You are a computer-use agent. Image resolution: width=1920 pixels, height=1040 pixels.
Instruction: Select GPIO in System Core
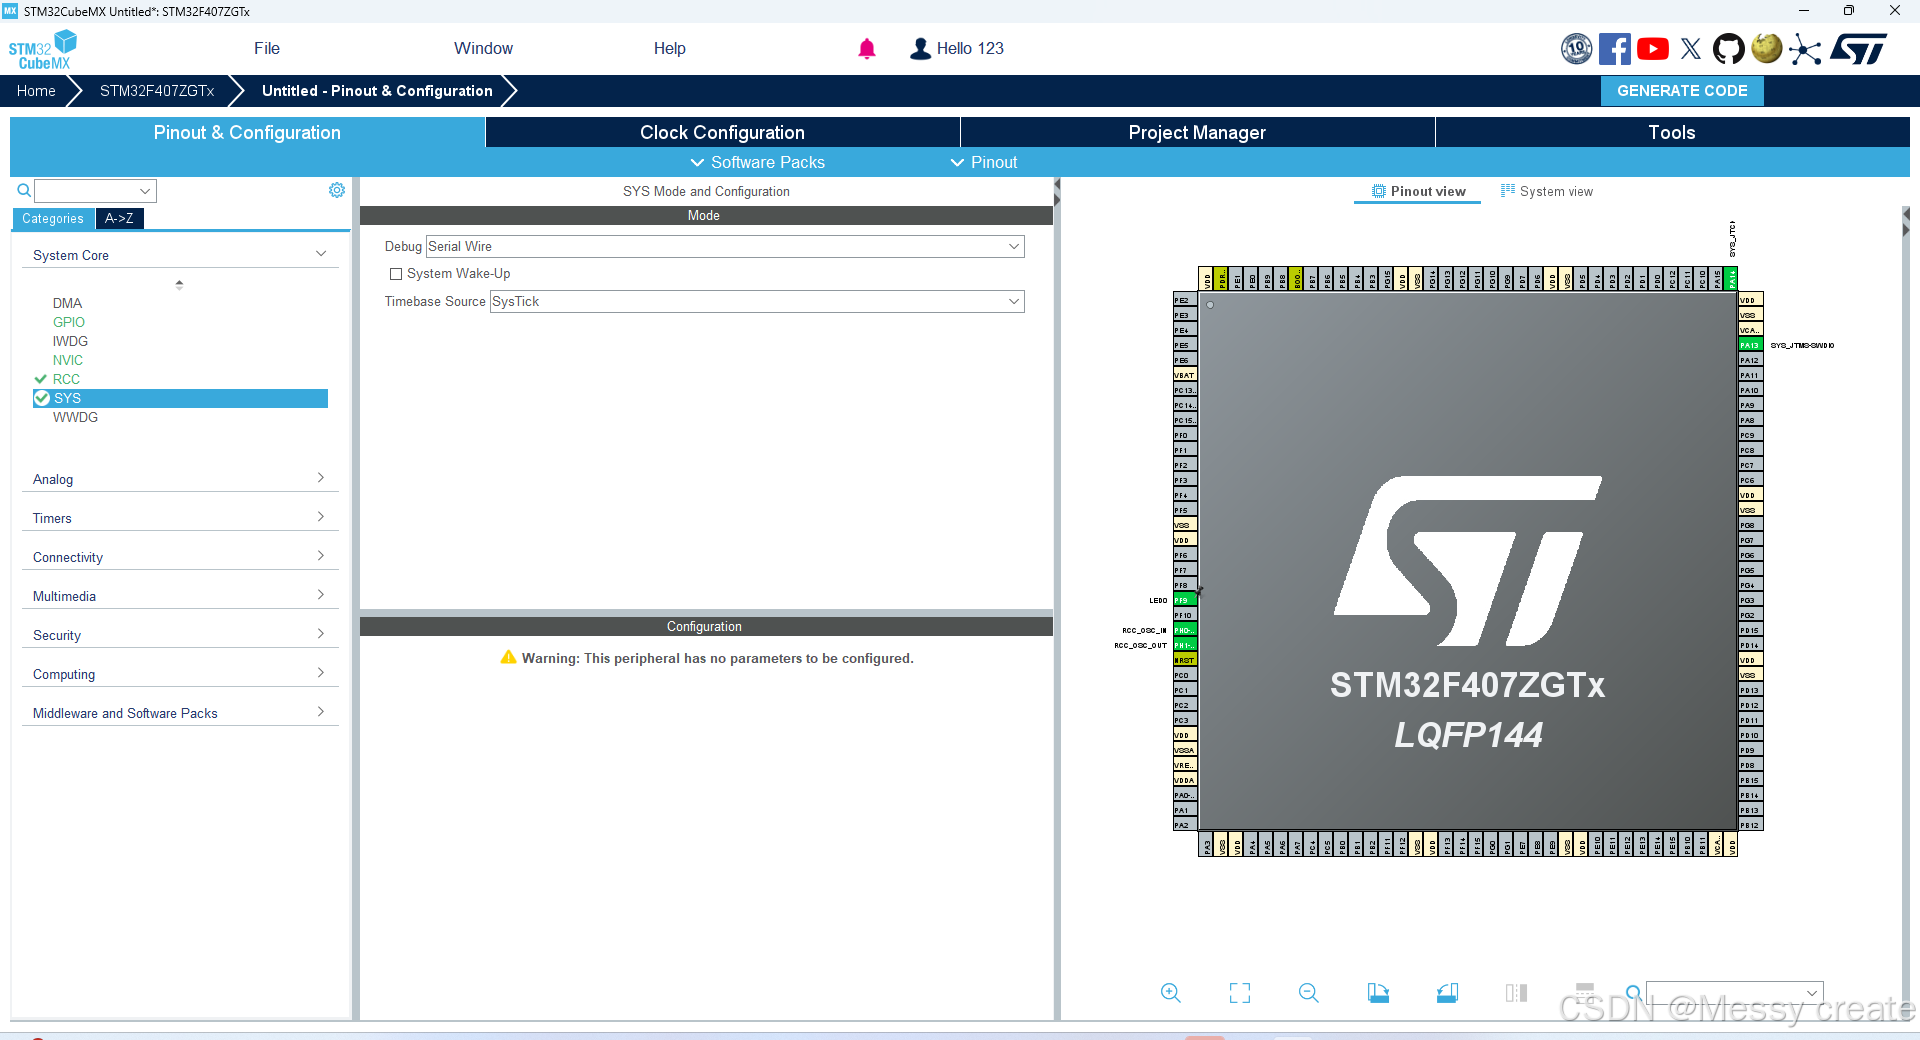point(69,322)
